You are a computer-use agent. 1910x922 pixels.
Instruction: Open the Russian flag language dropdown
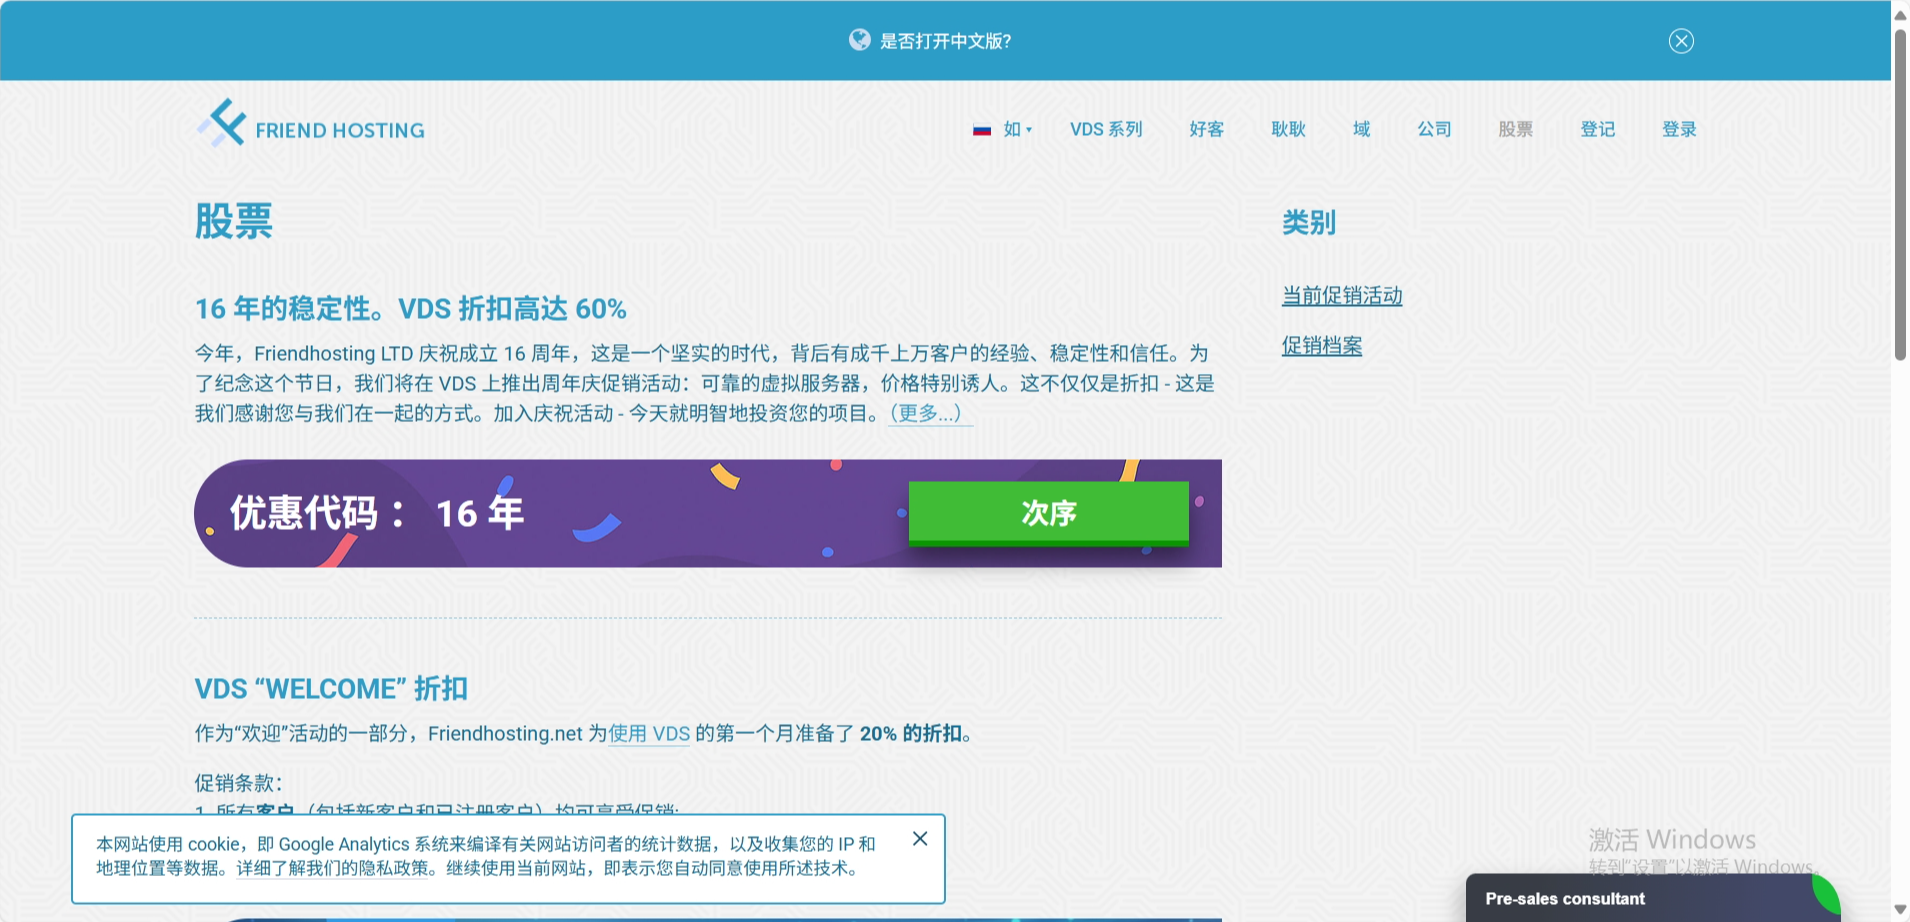(x=1002, y=129)
